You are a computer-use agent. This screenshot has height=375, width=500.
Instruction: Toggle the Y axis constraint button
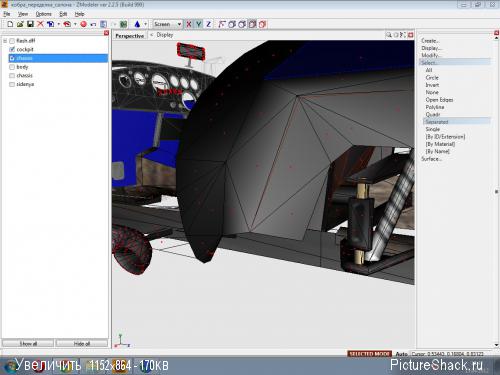click(199, 24)
